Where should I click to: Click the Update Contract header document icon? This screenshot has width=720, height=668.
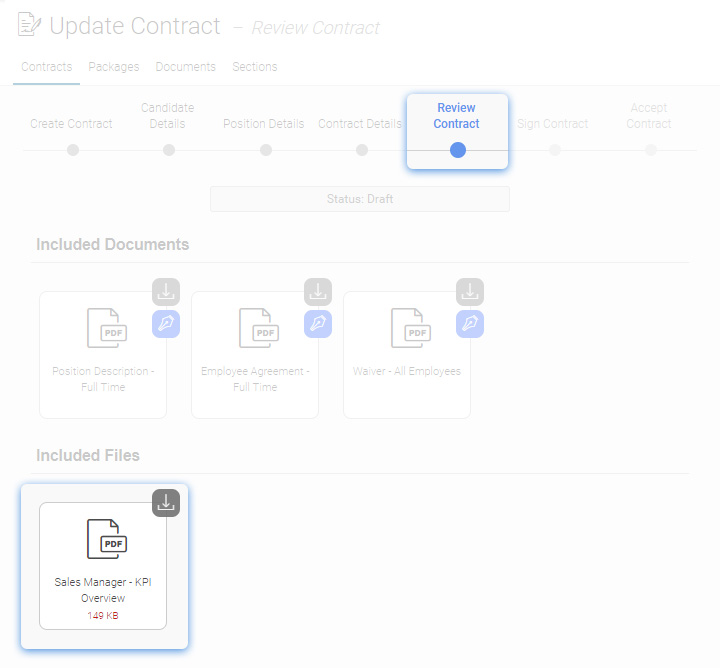(29, 25)
